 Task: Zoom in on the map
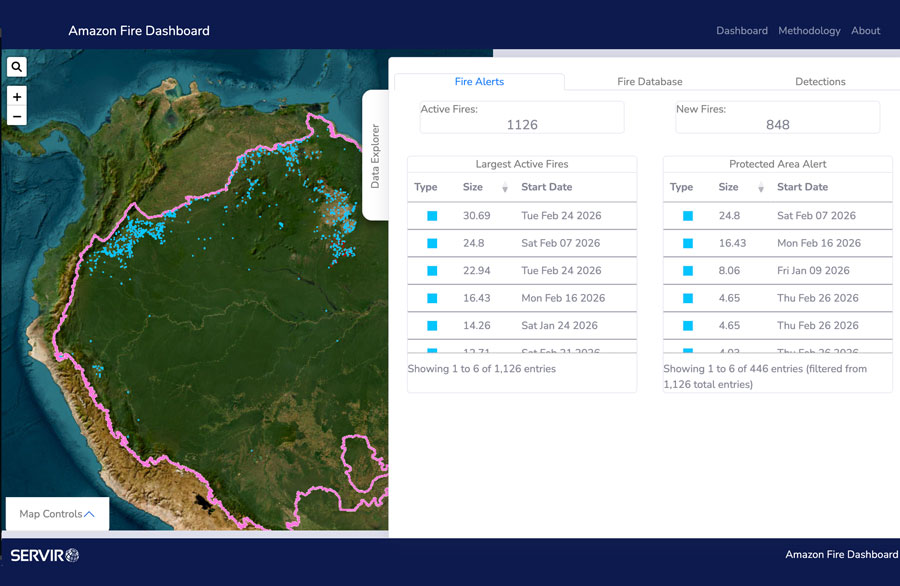pyautogui.click(x=16, y=97)
